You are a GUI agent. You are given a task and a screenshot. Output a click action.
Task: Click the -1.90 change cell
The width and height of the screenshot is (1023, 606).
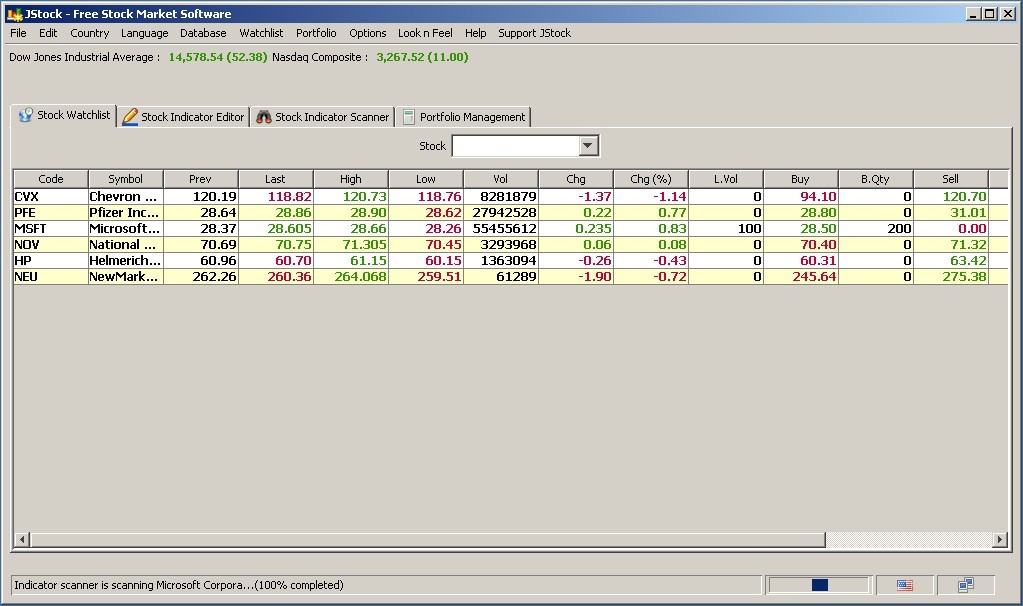[x=575, y=277]
